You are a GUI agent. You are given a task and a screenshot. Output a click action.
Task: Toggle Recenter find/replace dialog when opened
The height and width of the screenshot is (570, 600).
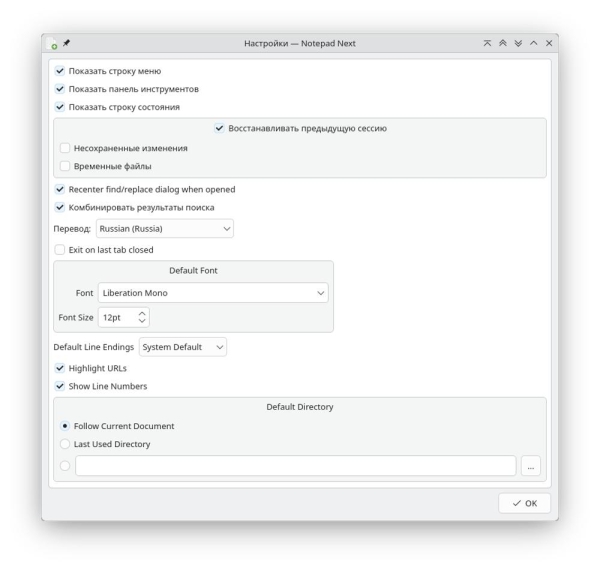click(x=60, y=189)
